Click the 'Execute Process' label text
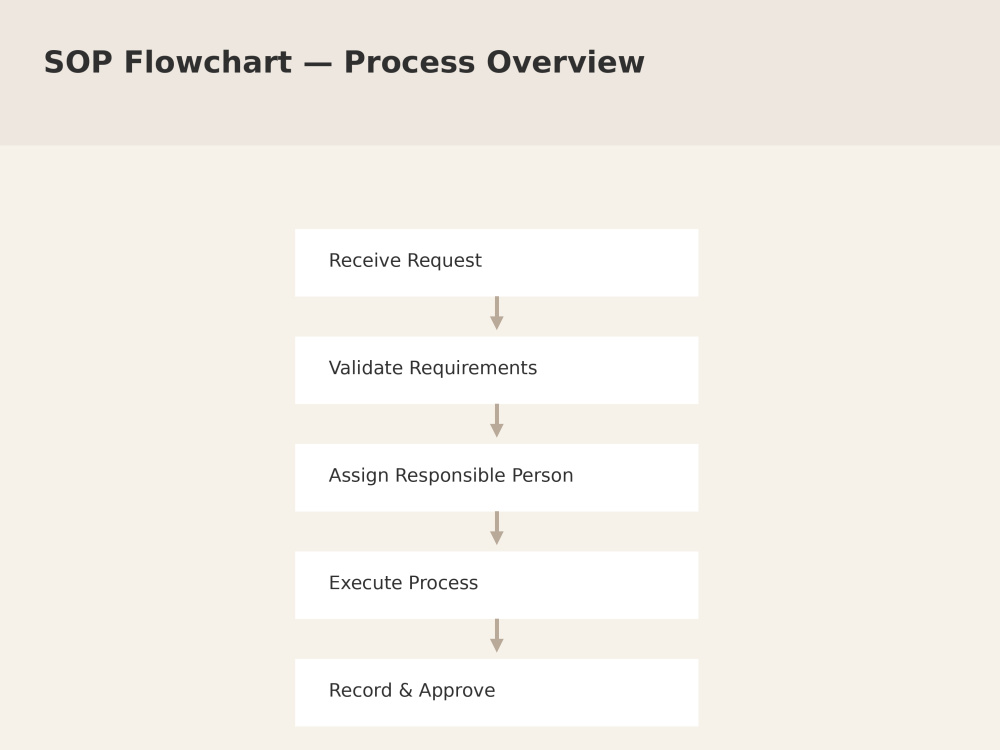The width and height of the screenshot is (1000, 750). (403, 583)
